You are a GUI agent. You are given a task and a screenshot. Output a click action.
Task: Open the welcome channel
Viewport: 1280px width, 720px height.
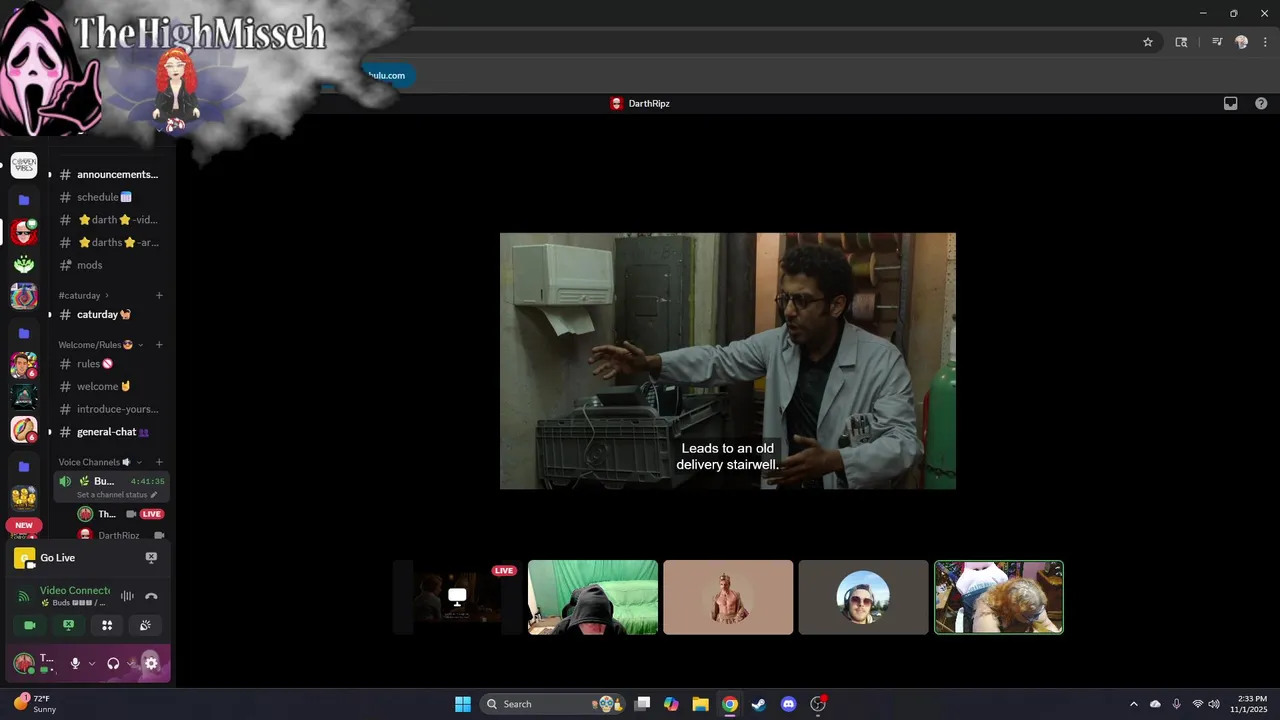[111, 386]
